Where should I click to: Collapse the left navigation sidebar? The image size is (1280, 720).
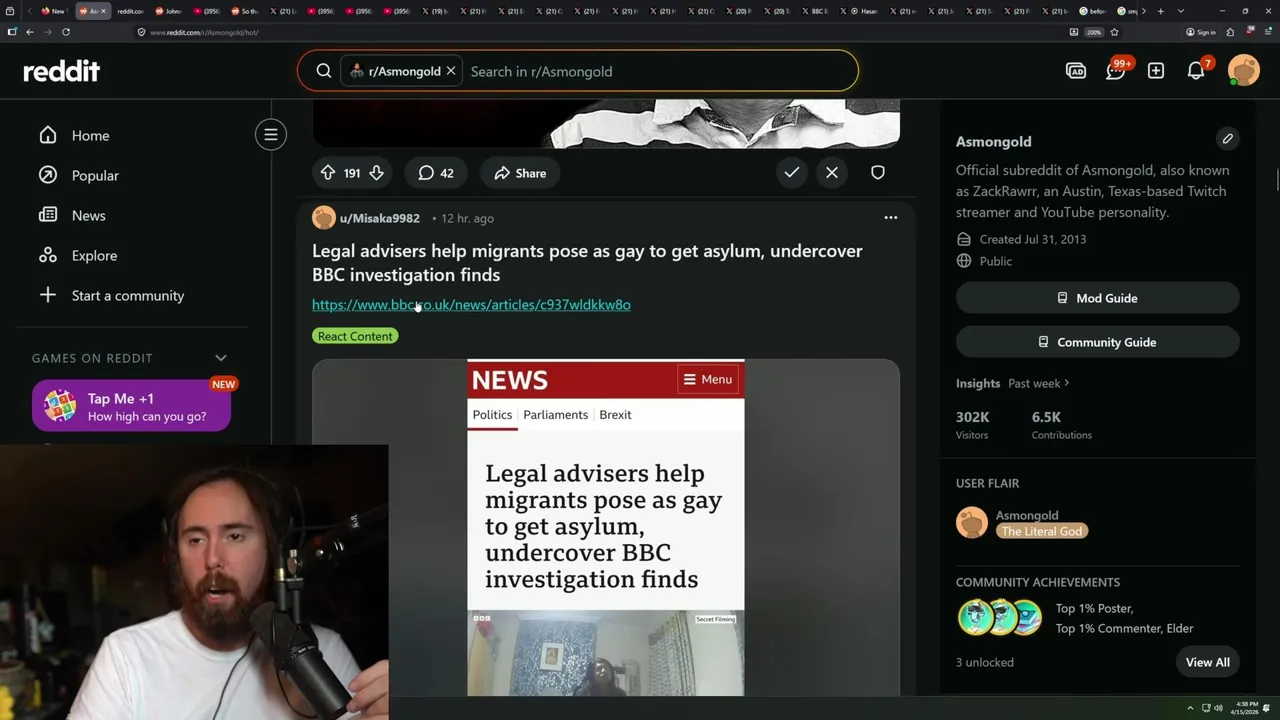[271, 134]
